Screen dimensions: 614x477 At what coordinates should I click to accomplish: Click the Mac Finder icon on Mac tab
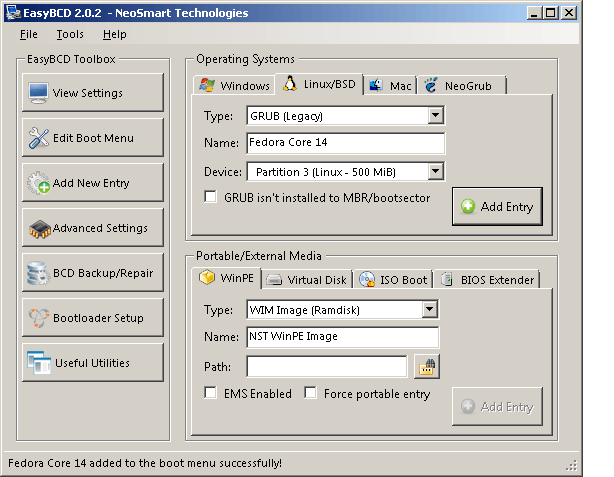click(x=376, y=85)
